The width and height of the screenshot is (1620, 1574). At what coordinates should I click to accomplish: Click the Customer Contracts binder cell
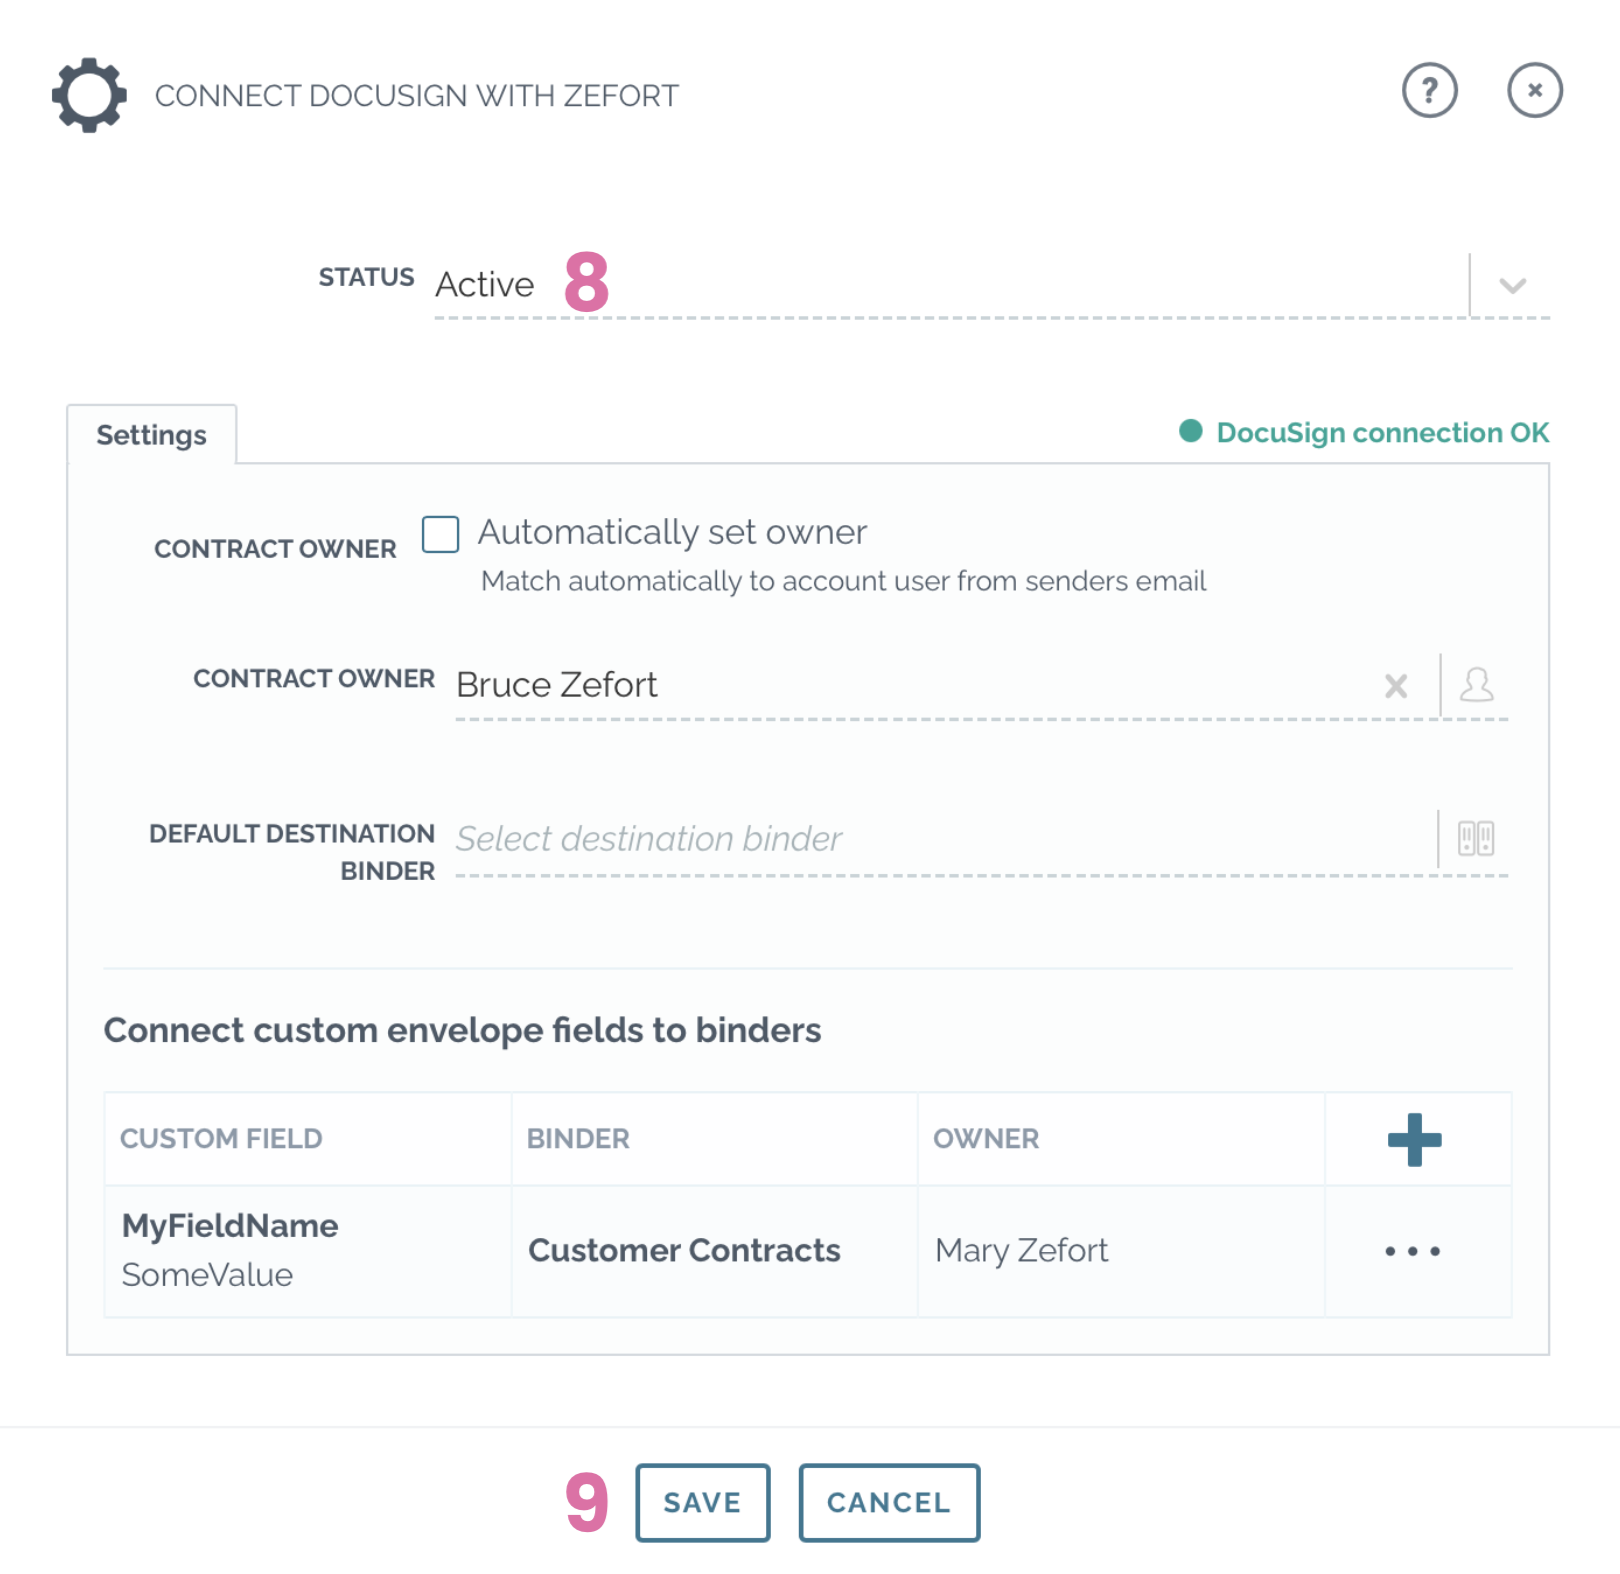(x=714, y=1251)
